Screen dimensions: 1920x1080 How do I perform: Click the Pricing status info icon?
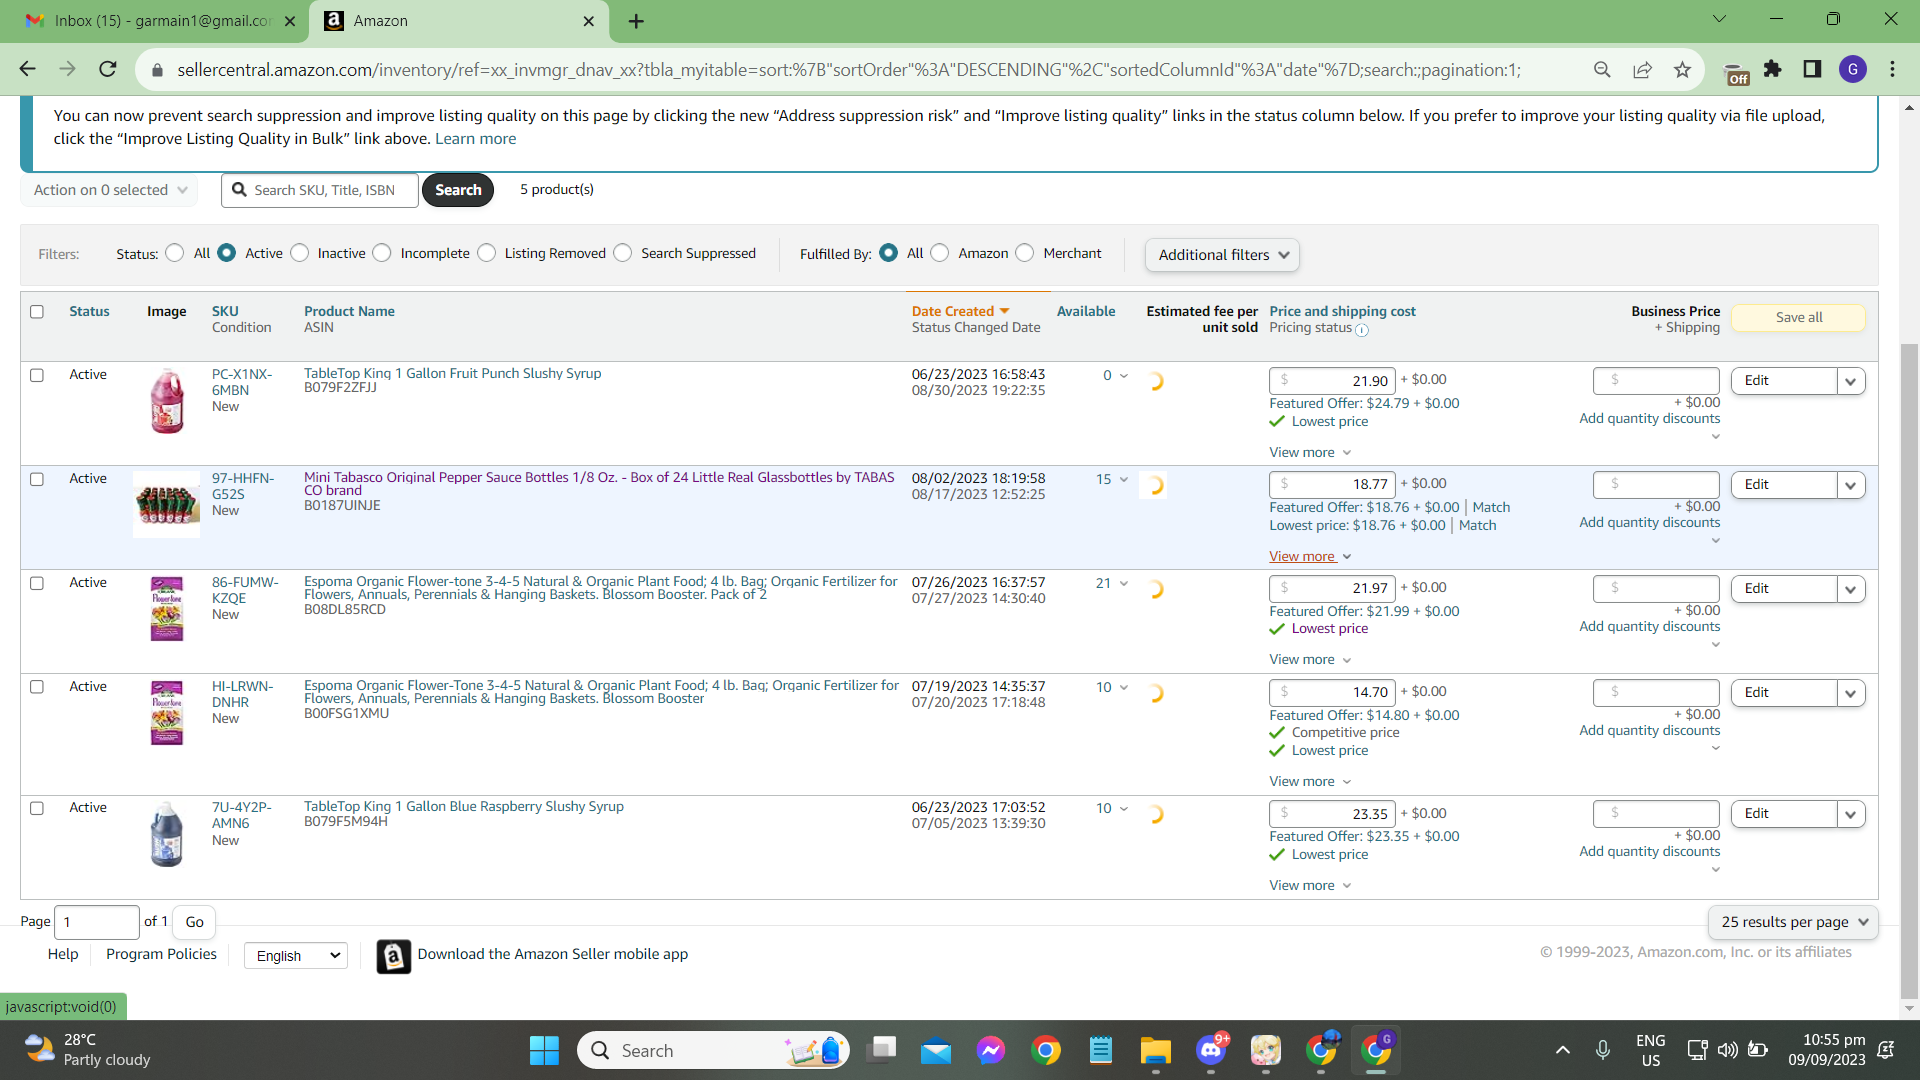(1362, 330)
